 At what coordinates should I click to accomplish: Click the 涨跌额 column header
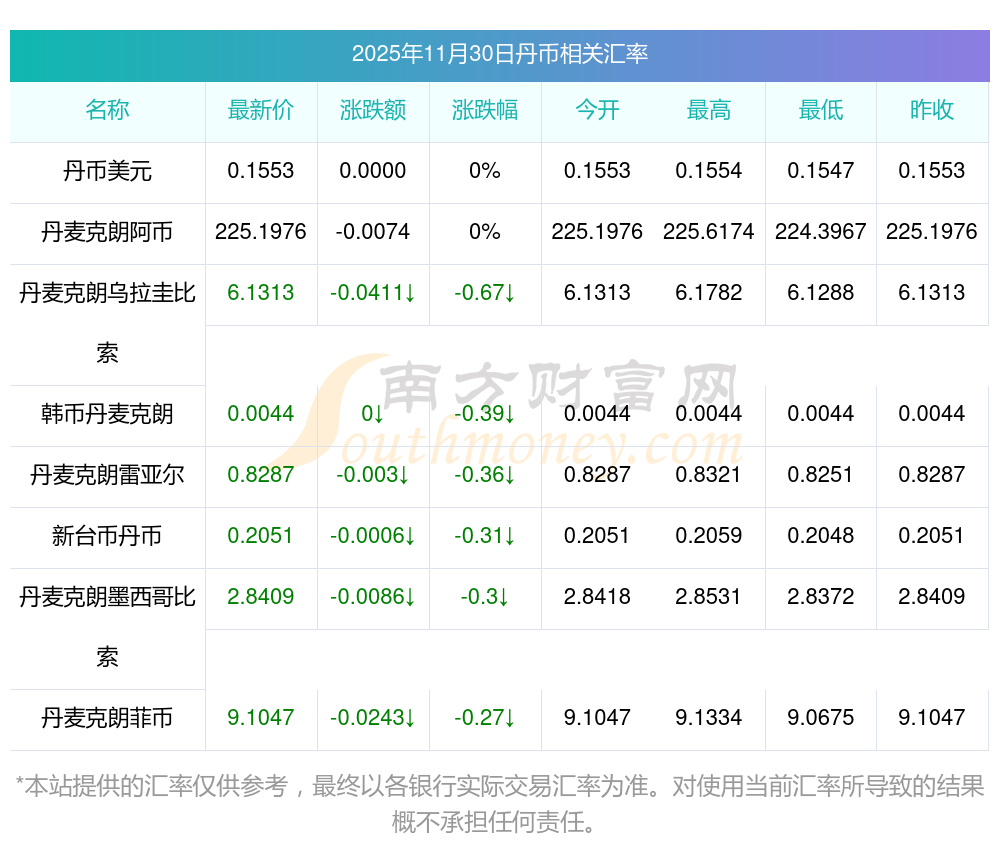coord(373,110)
